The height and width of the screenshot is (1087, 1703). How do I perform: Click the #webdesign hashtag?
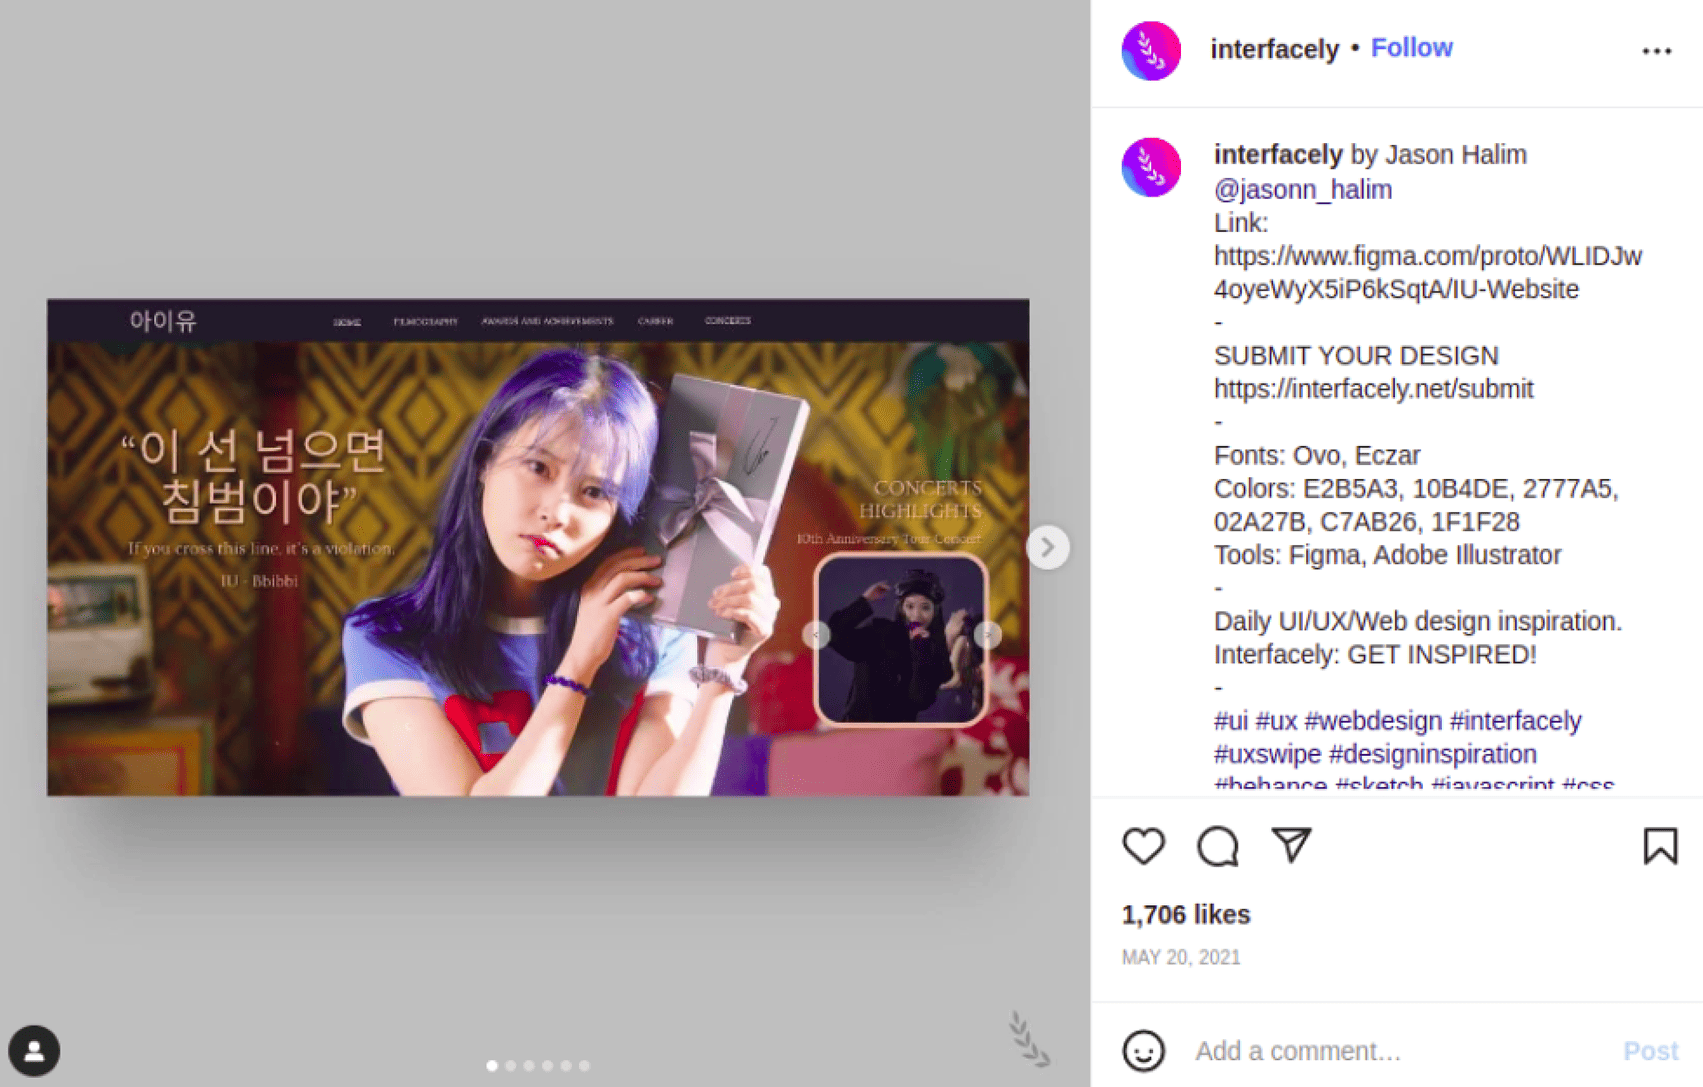coord(1373,721)
